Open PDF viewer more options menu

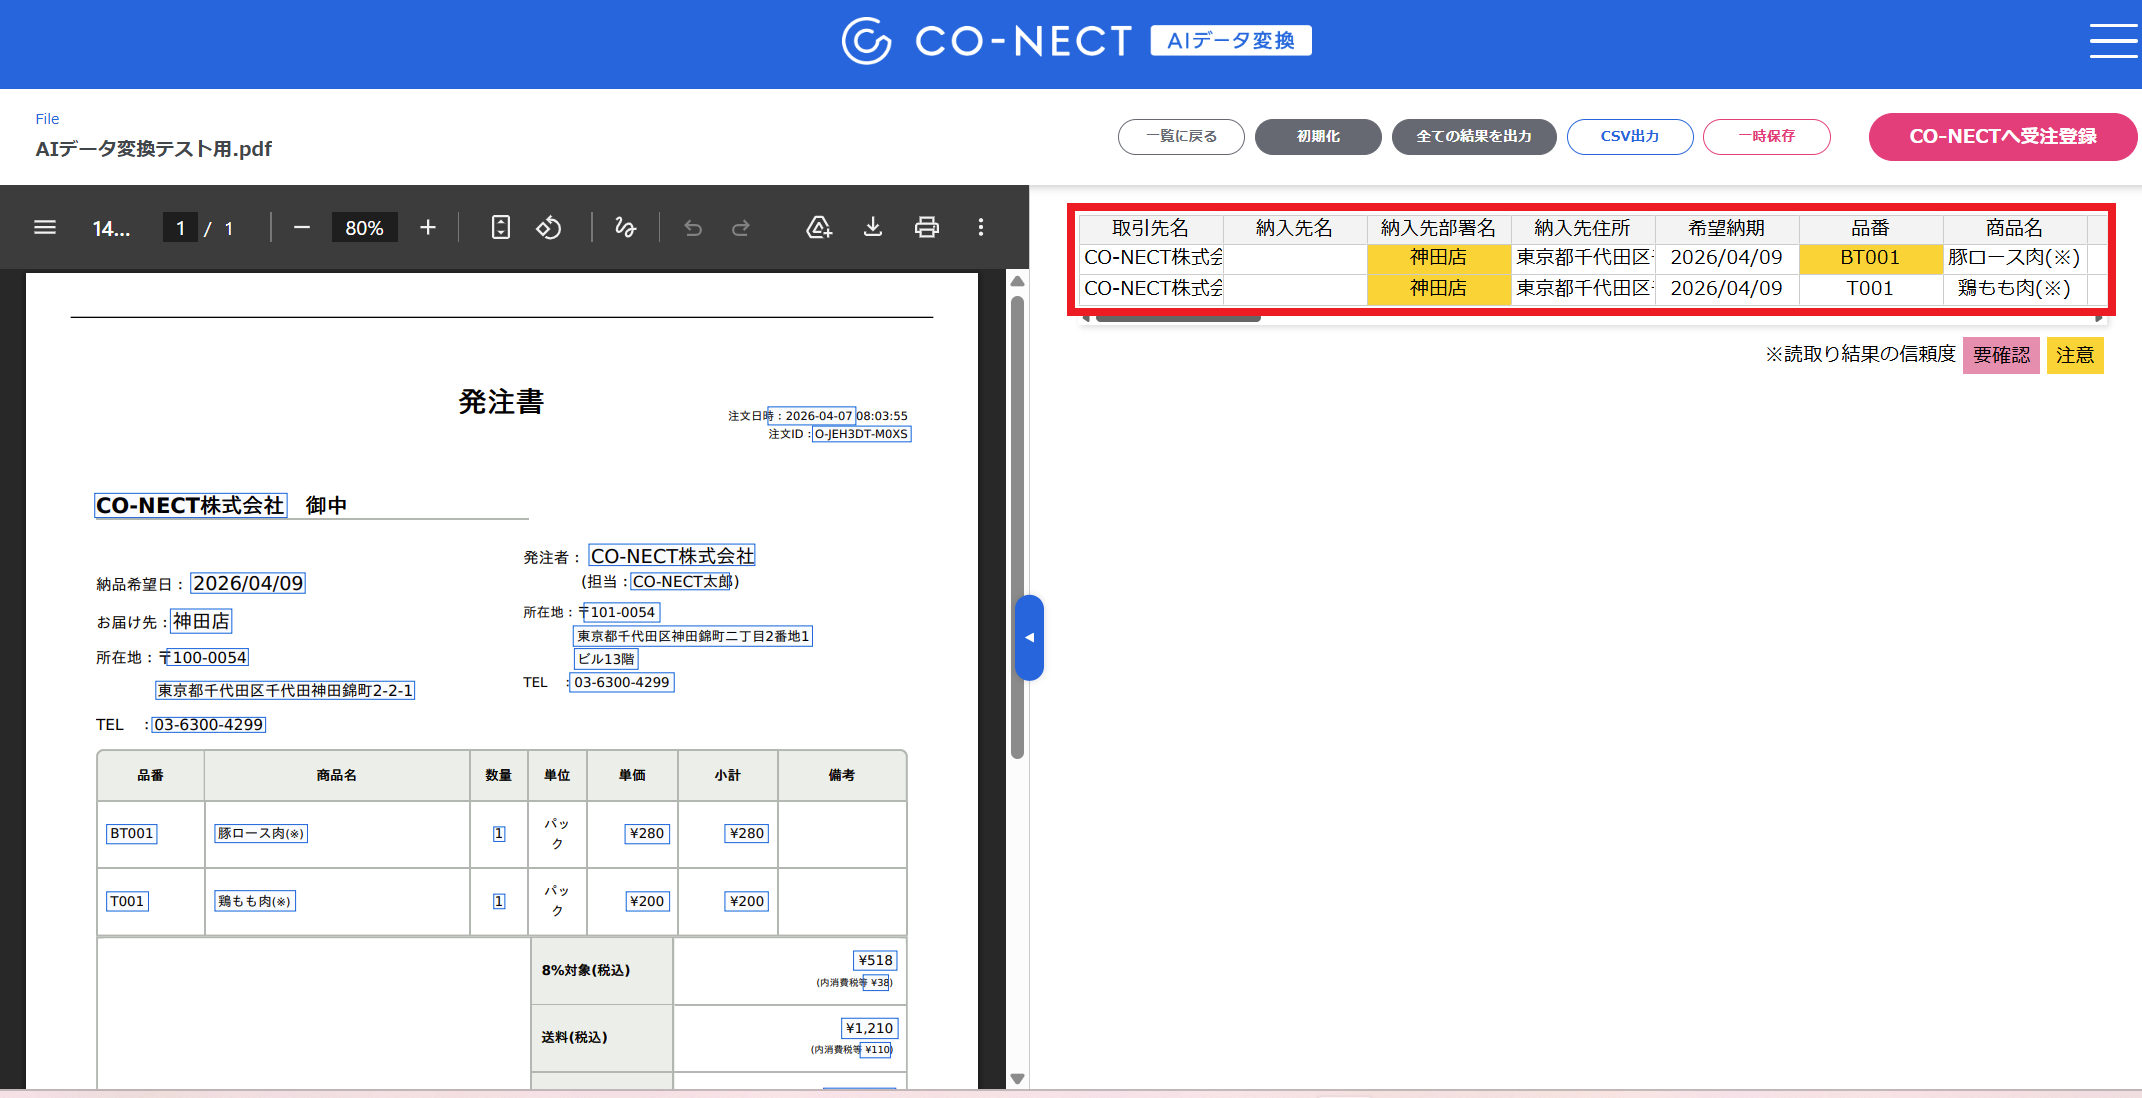click(981, 227)
